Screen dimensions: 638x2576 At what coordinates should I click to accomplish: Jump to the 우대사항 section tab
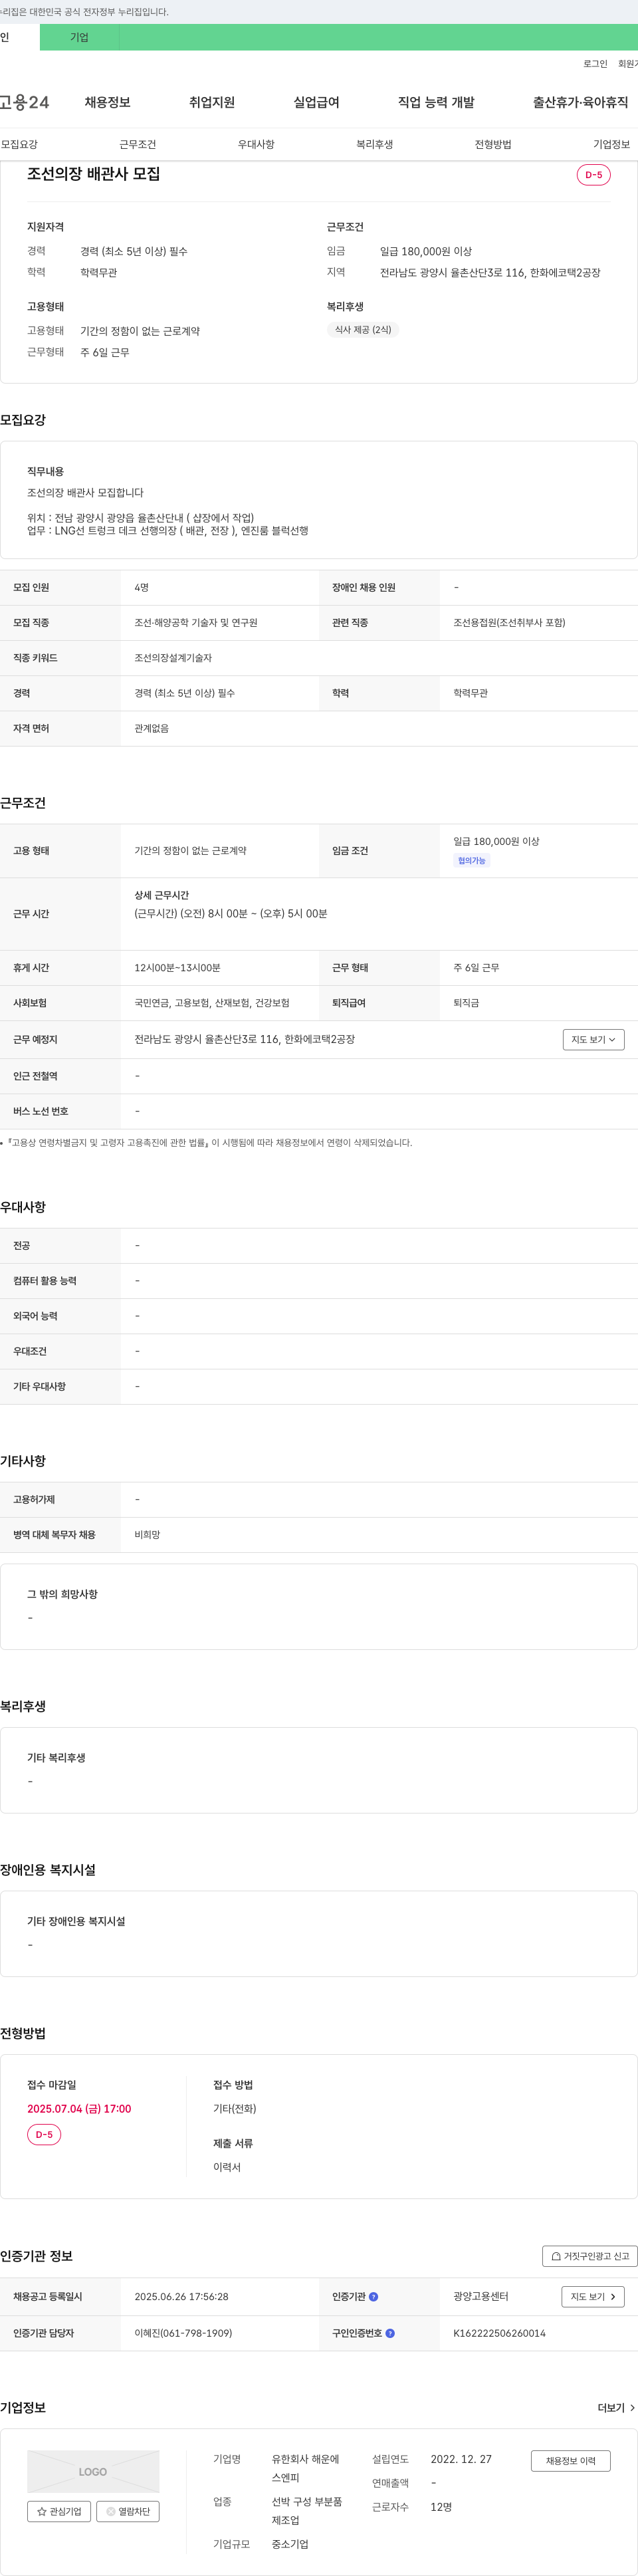point(256,145)
